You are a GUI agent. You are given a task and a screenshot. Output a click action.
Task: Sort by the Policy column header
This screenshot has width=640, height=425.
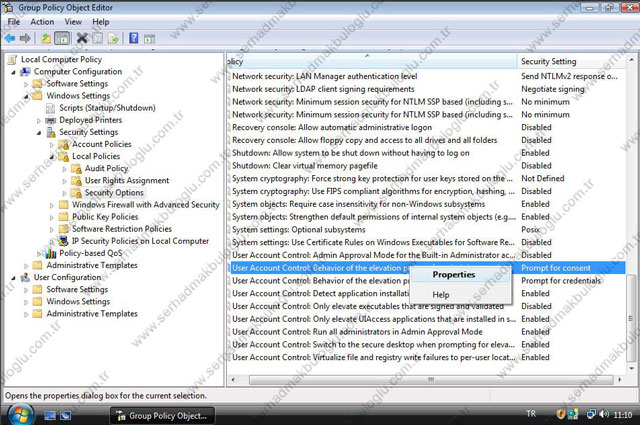[372, 62]
